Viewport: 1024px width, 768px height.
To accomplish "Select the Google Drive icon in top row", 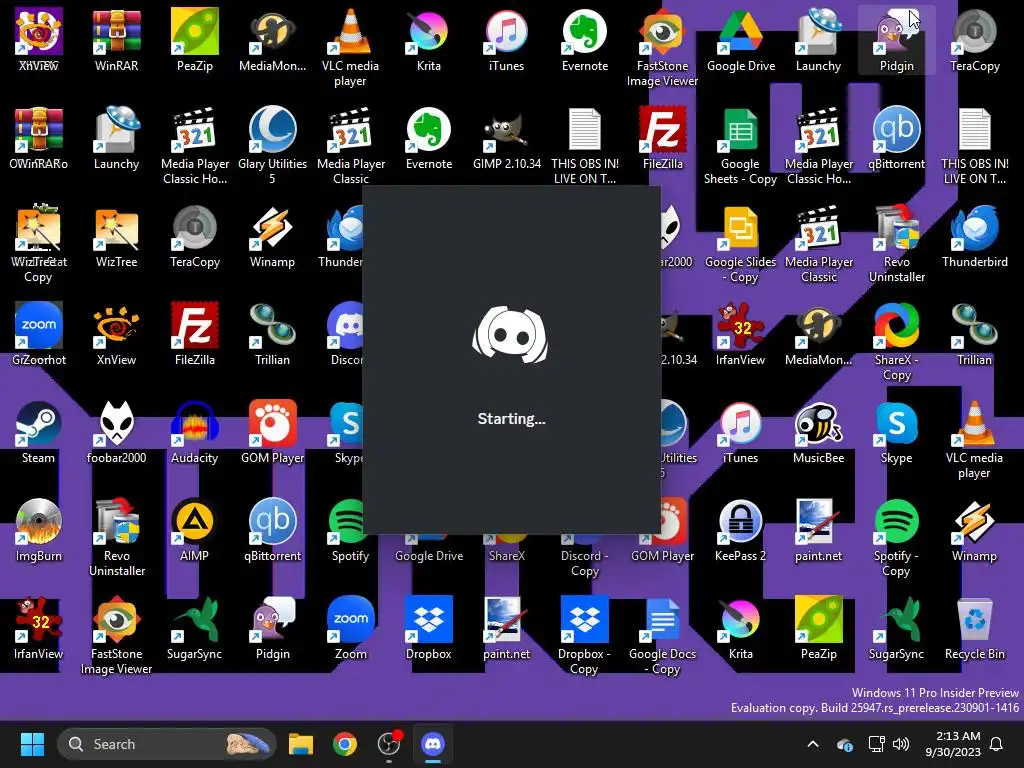I will pyautogui.click(x=741, y=40).
